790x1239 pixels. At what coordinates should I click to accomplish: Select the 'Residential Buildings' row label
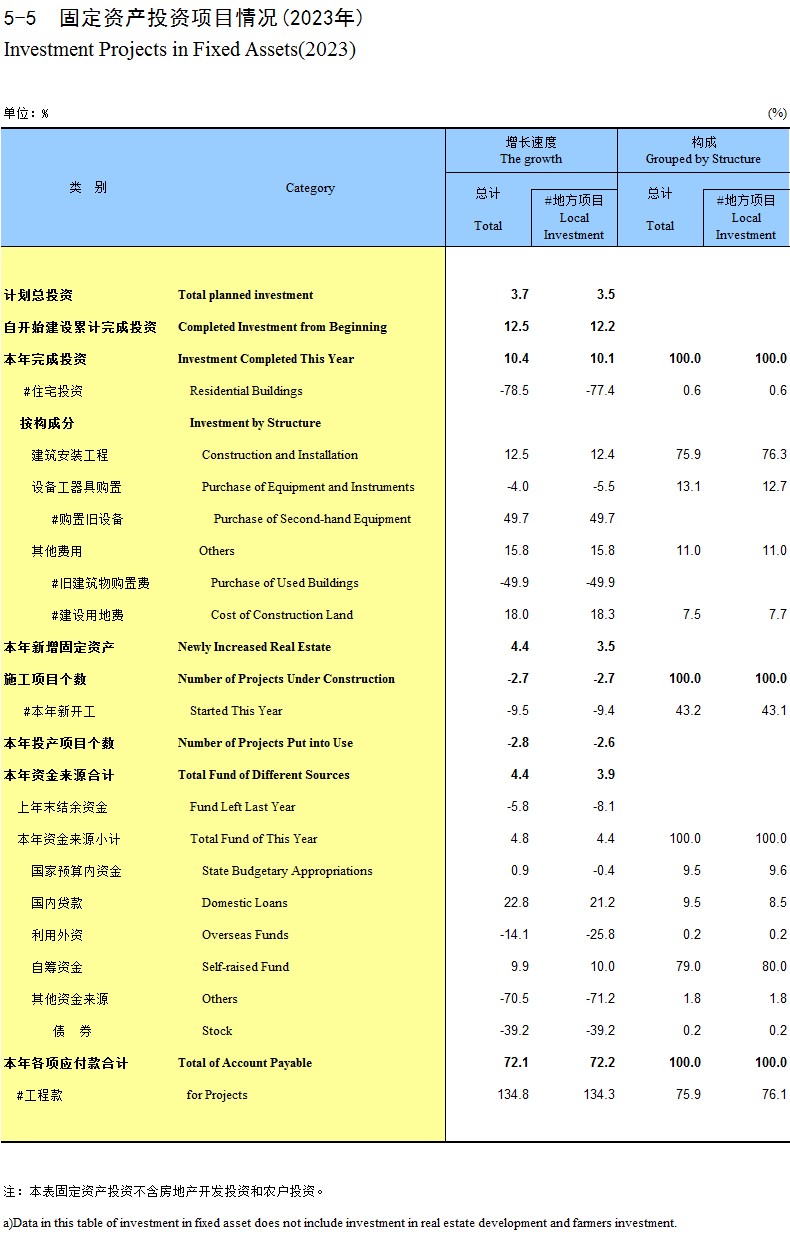click(x=246, y=391)
